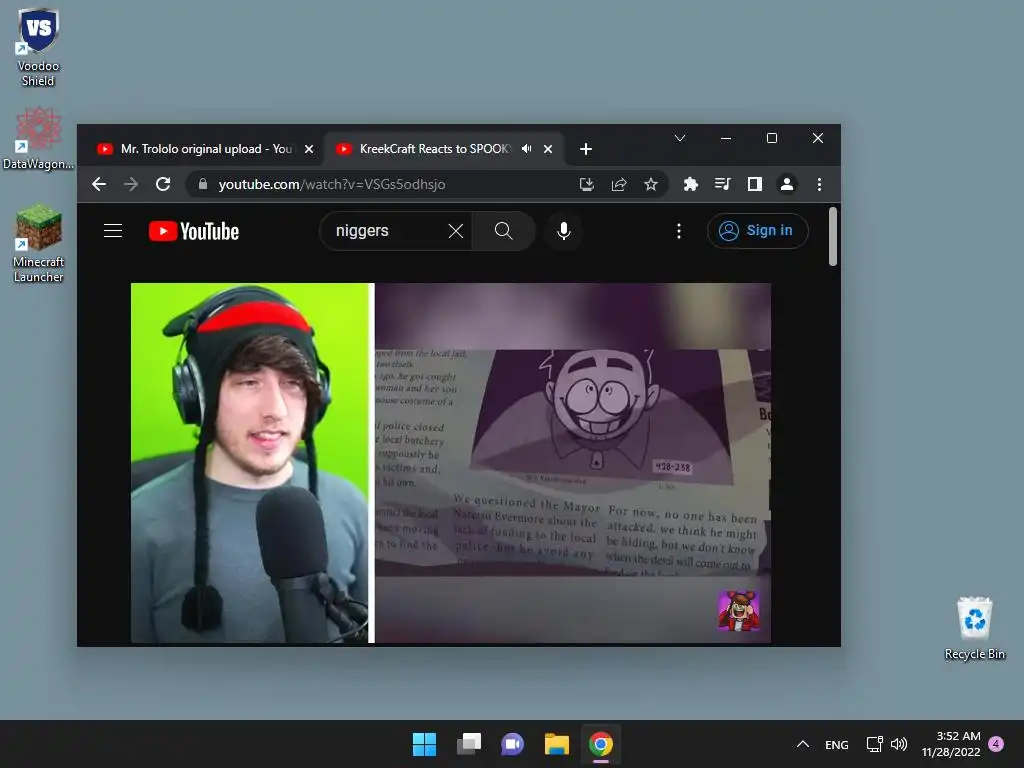Open the volume control in system tray

pos(899,744)
